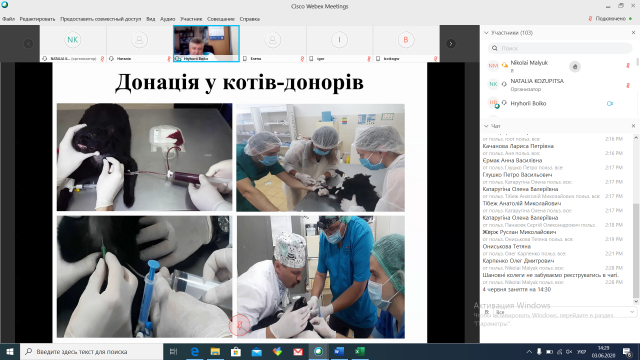Image resolution: width=640 pixels, height=360 pixels.
Task: Click the Webex Meetings icon in the taskbar
Action: [x=318, y=351]
